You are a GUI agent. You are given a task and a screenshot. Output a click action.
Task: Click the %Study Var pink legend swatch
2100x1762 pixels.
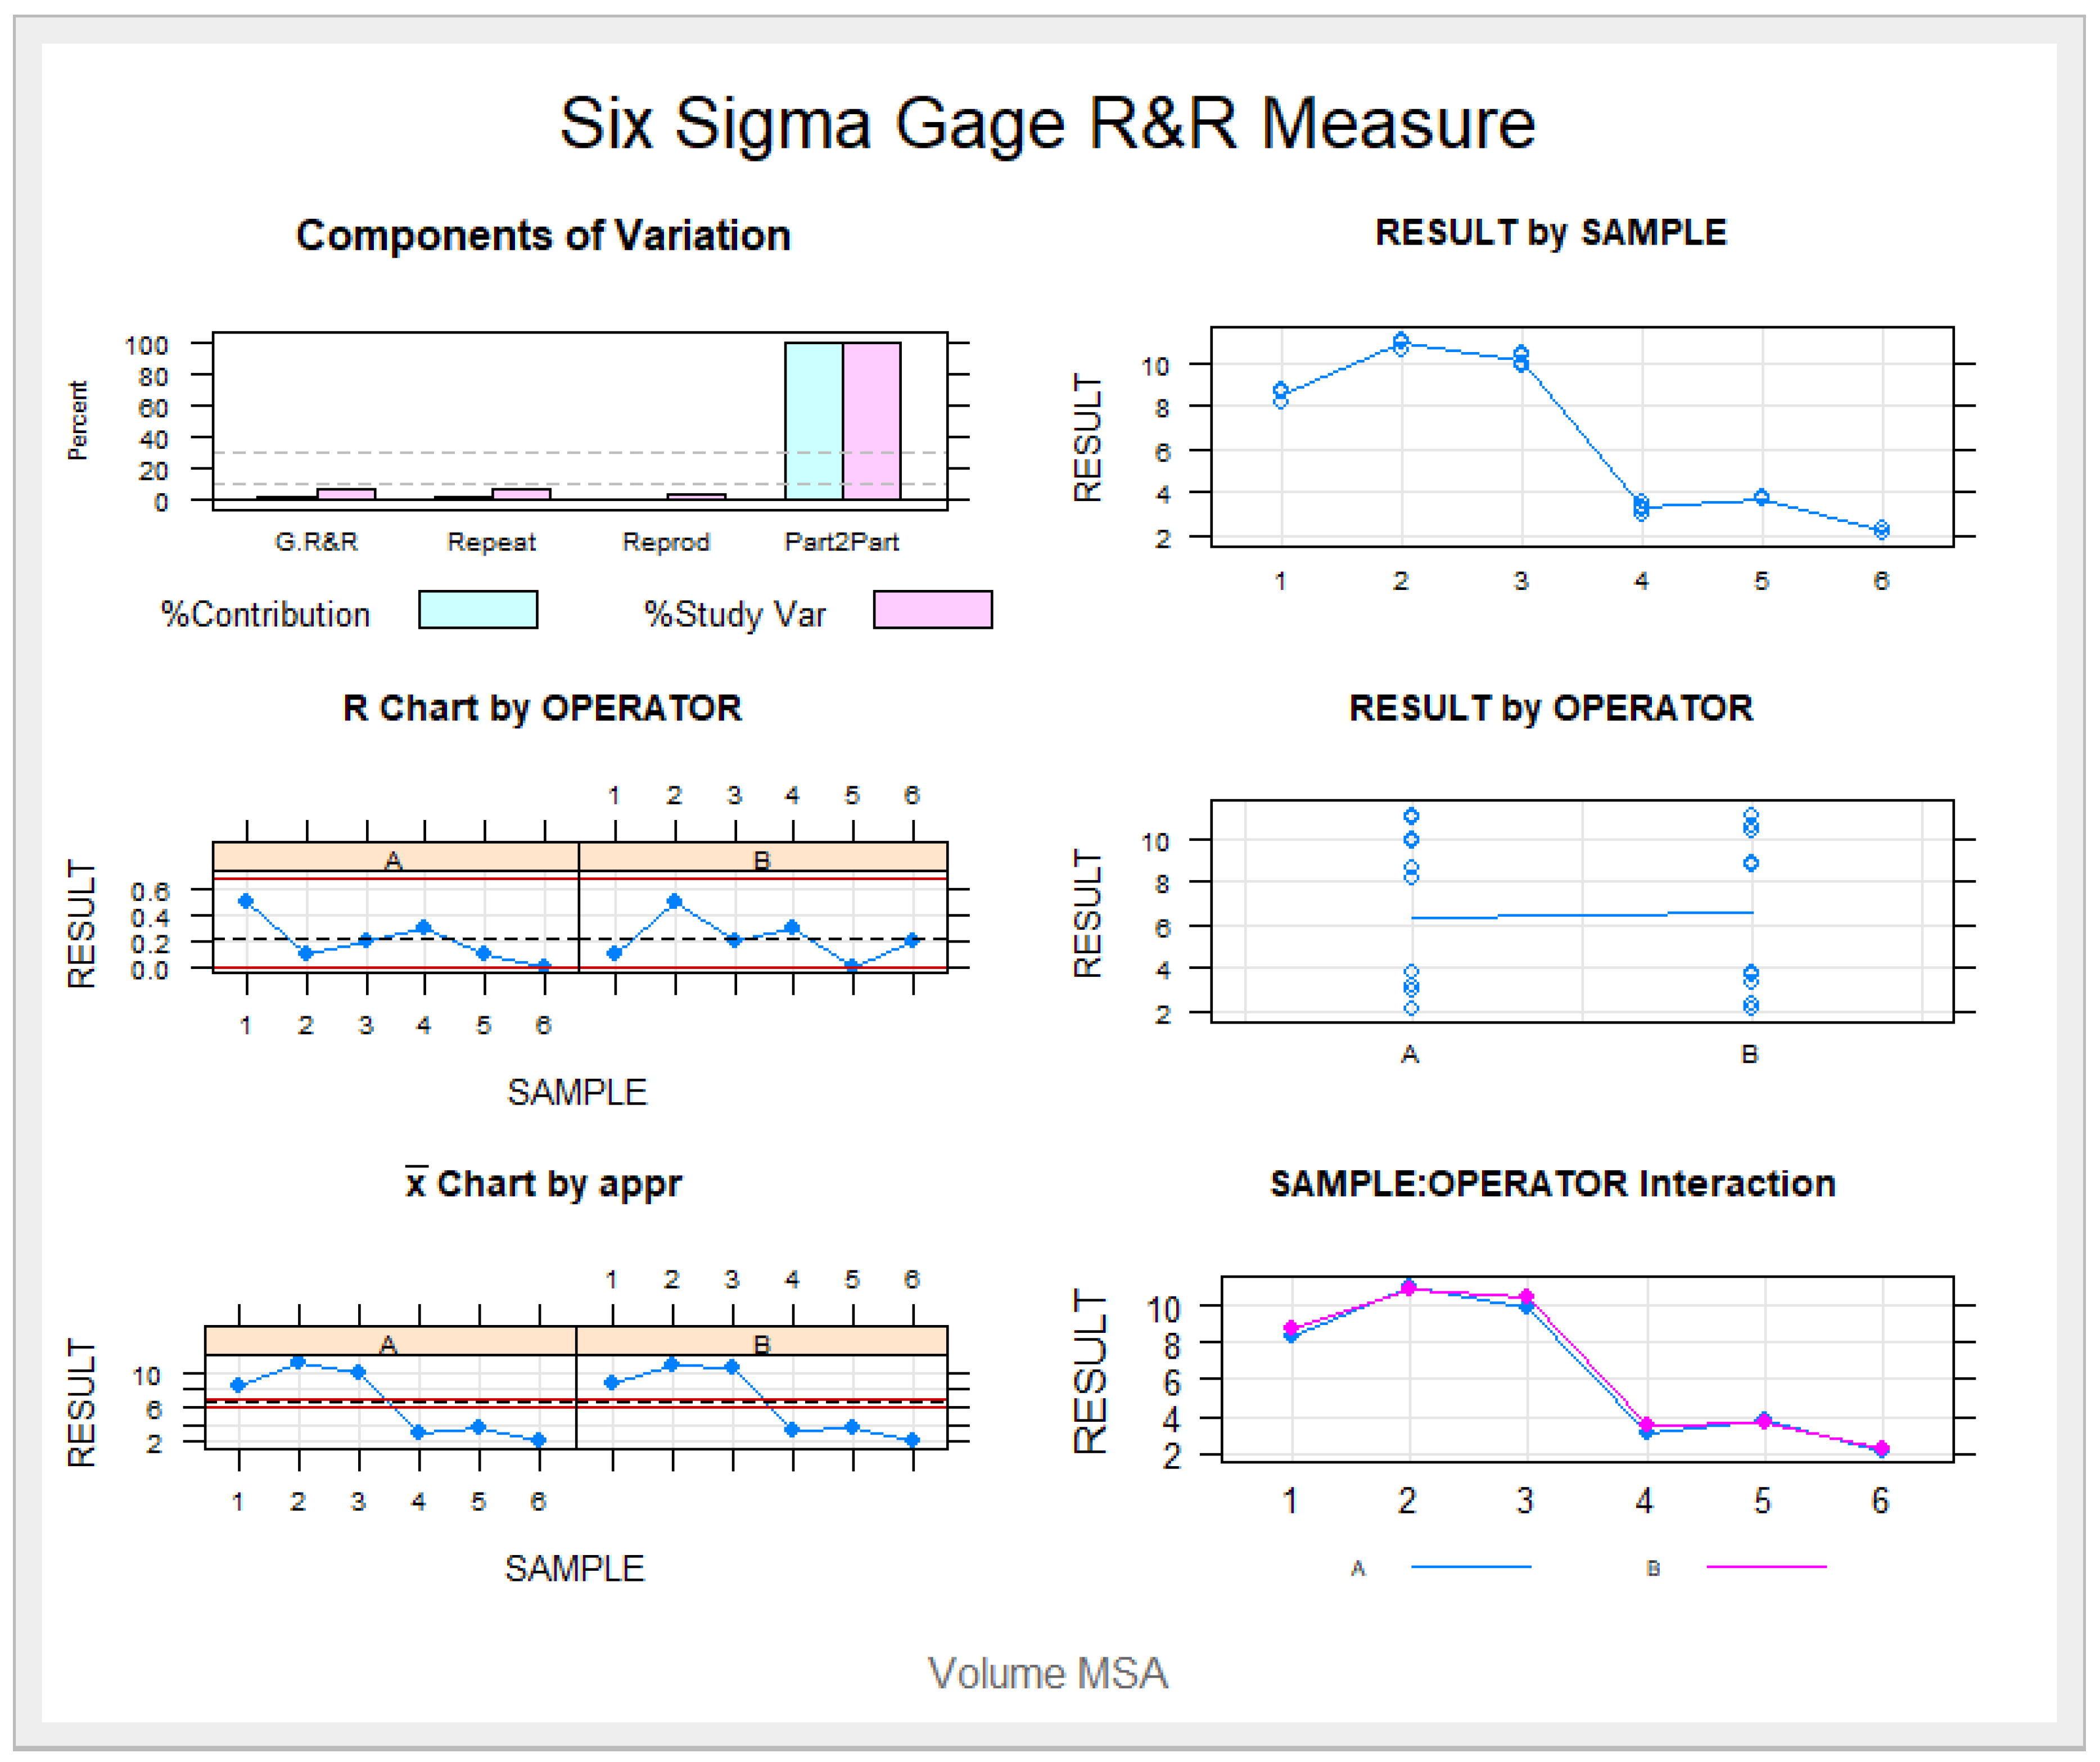tap(933, 610)
